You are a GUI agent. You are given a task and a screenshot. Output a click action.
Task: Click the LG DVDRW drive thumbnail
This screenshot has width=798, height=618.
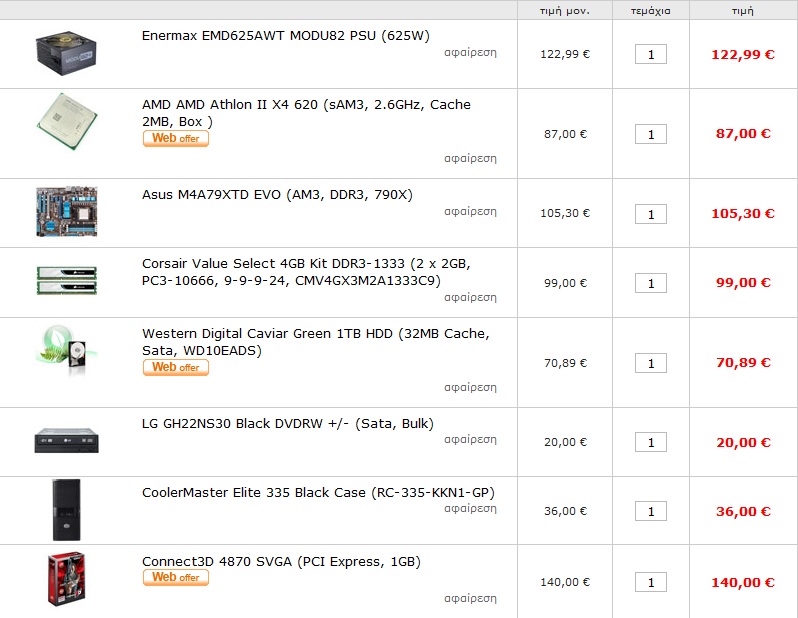click(x=67, y=441)
